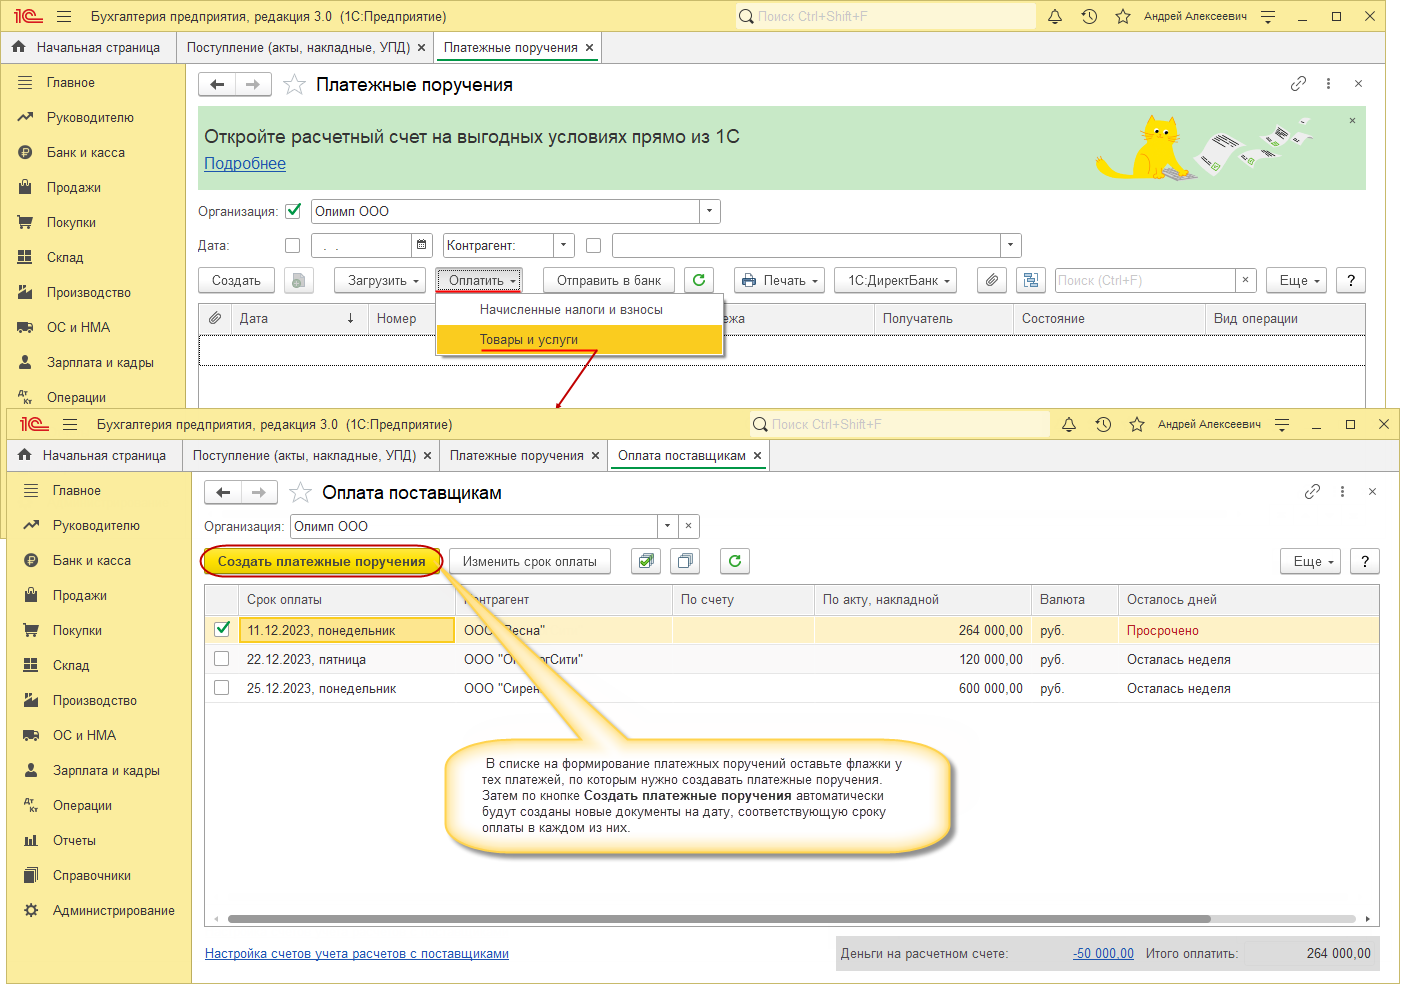Open help question mark in Оплата поставщикам
This screenshot has height=986, width=1401.
1365,561
